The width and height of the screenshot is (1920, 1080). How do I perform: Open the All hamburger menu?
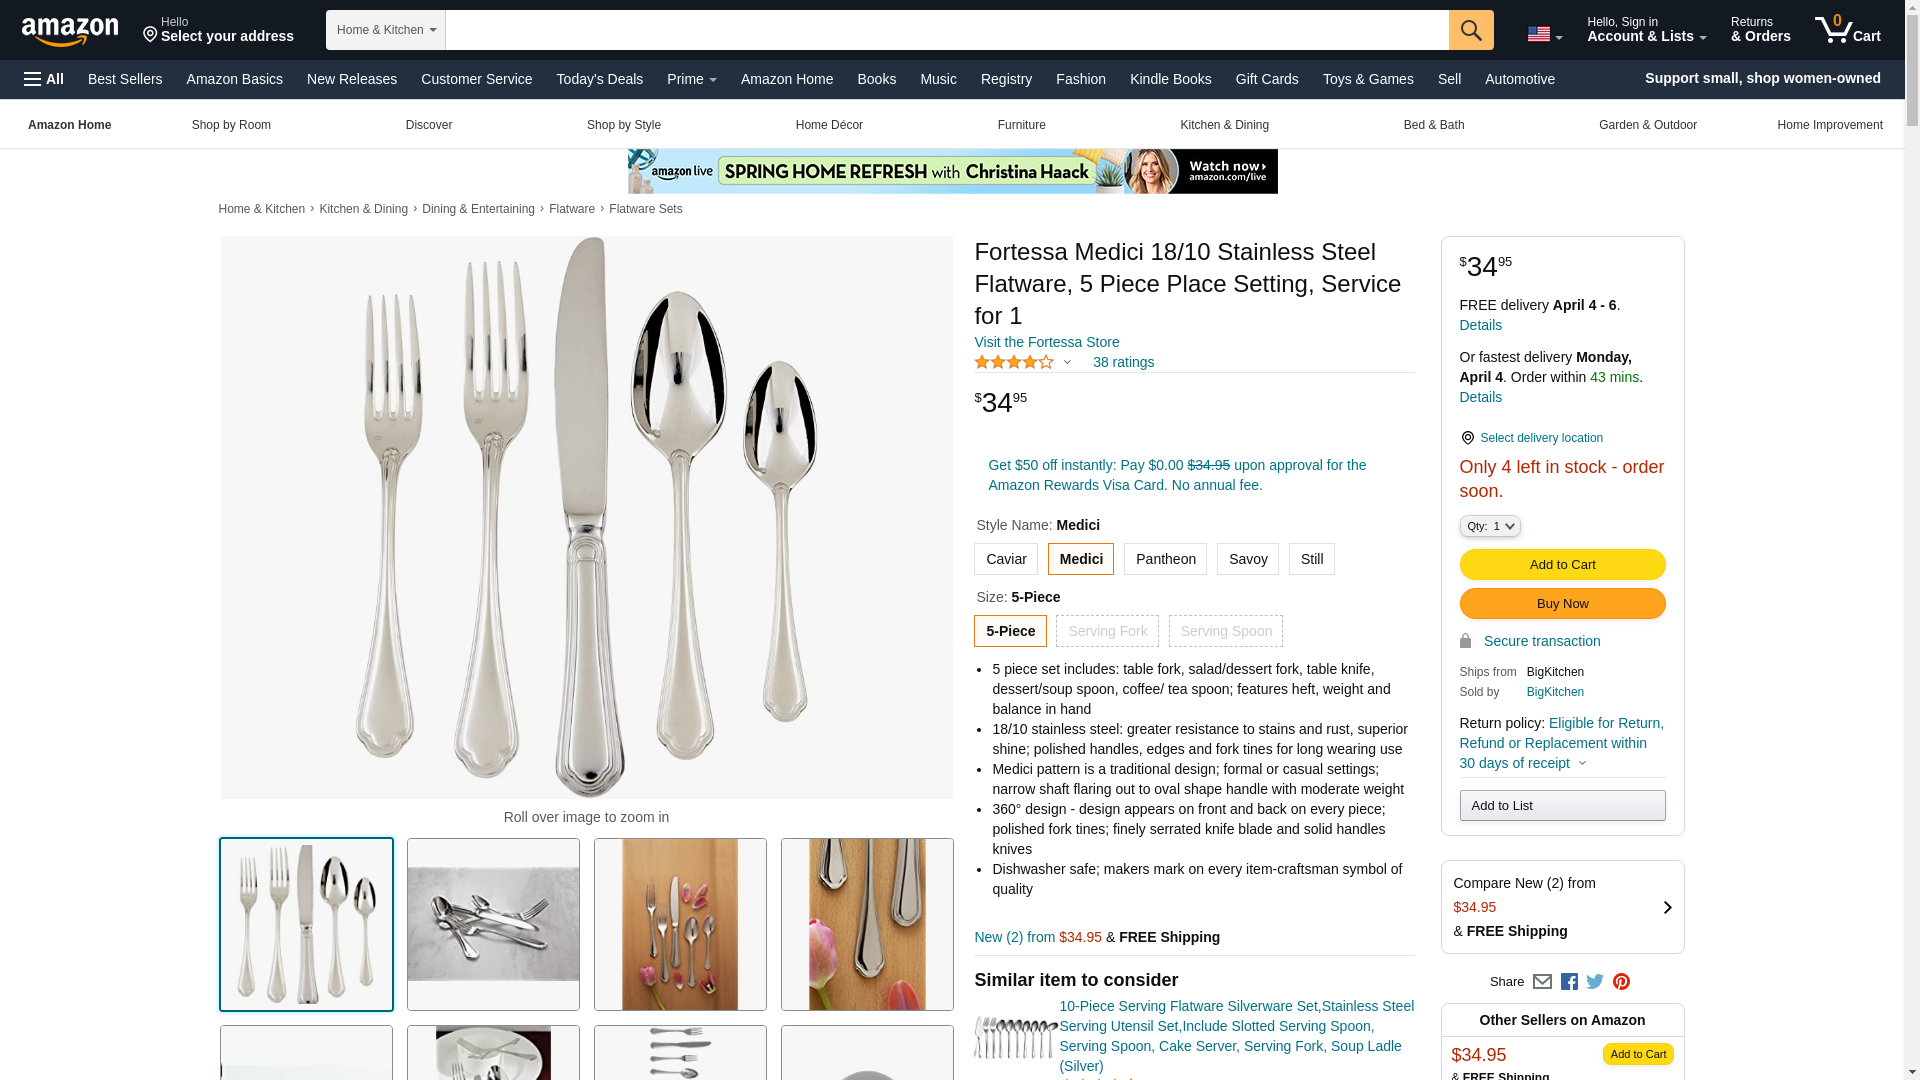point(44,79)
